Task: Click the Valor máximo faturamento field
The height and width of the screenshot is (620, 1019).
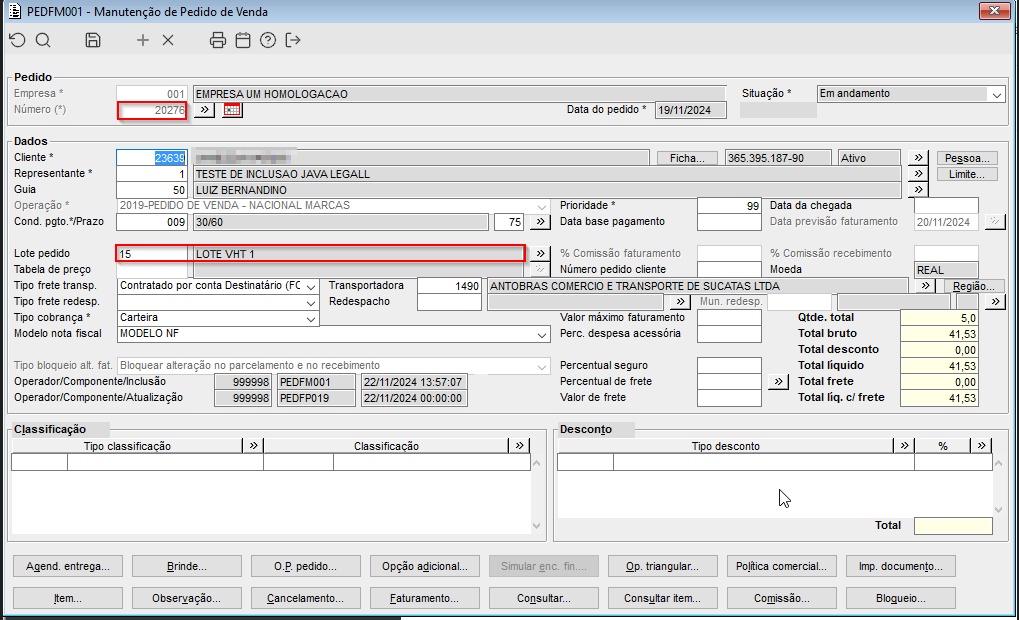Action: pos(729,318)
